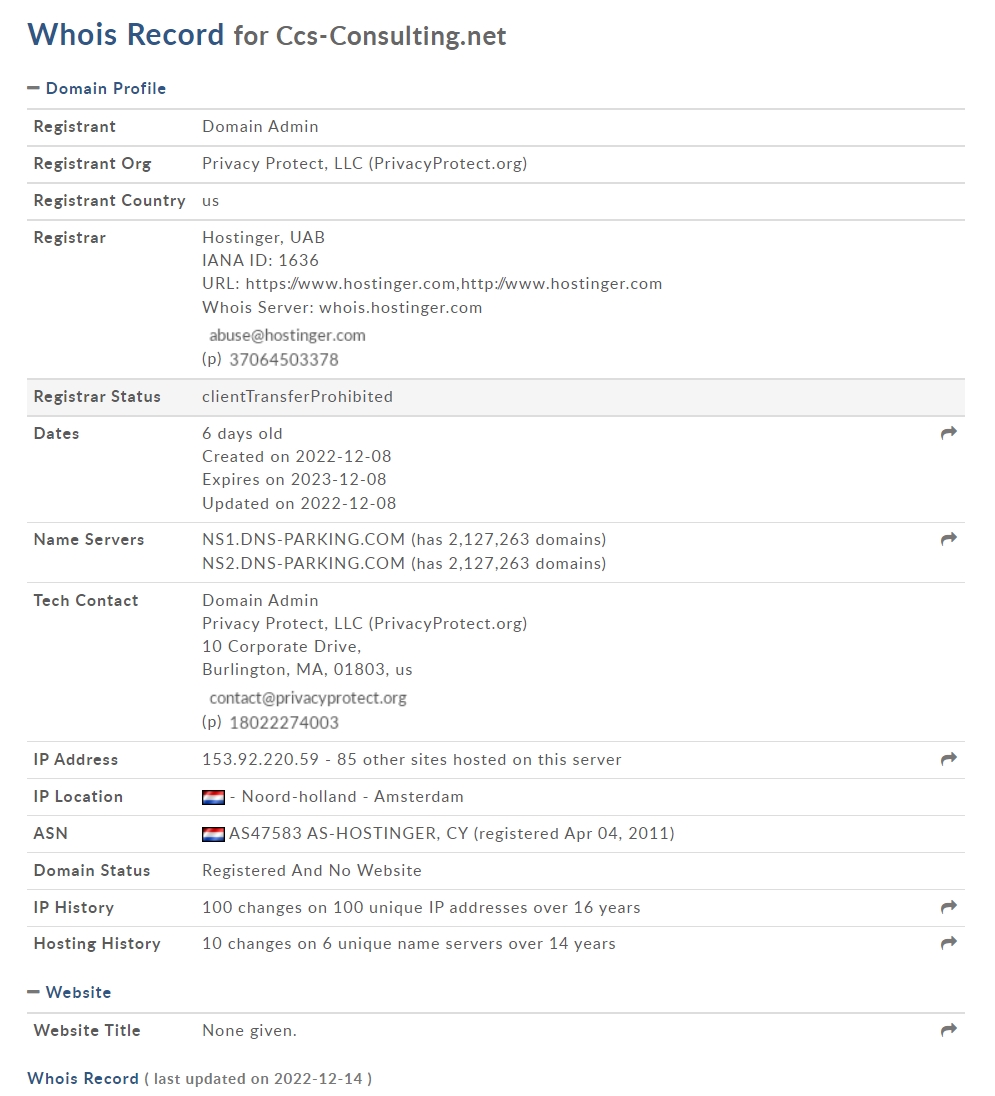Click the contact@privacyprotect.org email address

point(307,698)
